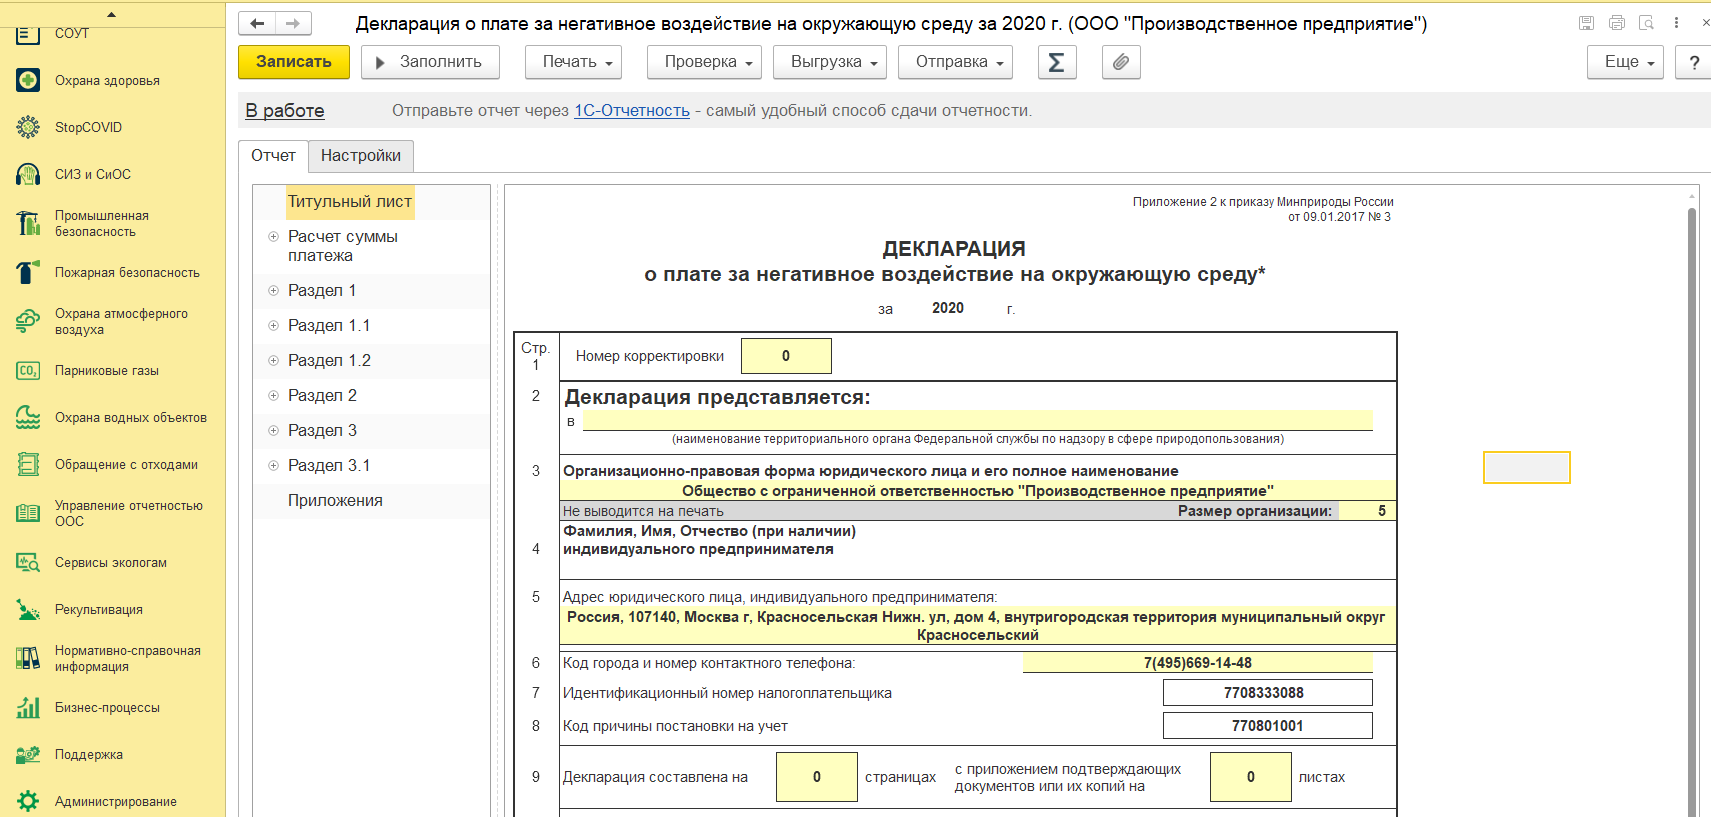Viewport: 1711px width, 817px height.
Task: Open Охрана водных объектов wave icon
Action: [x=28, y=417]
